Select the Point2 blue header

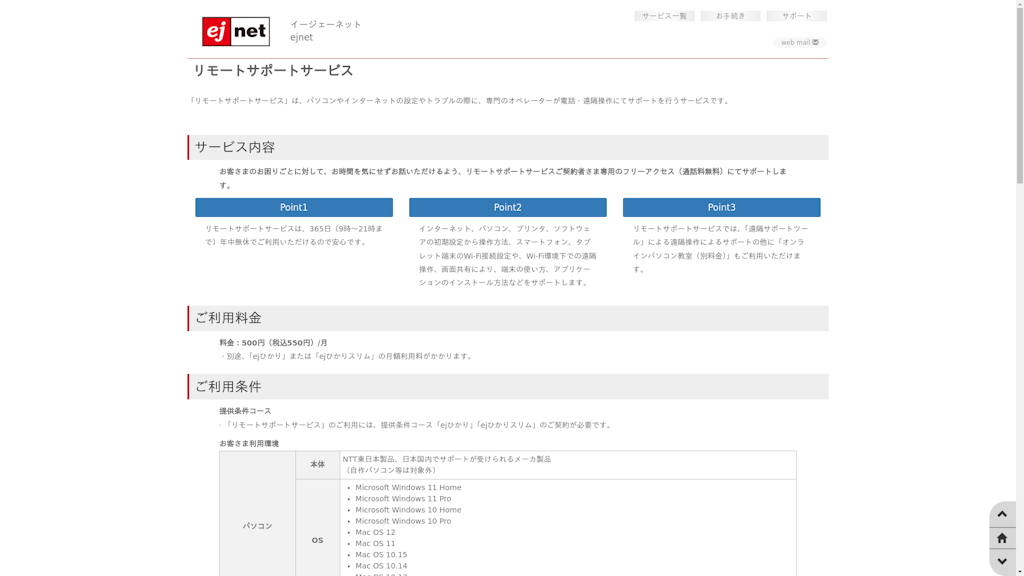pyautogui.click(x=507, y=207)
